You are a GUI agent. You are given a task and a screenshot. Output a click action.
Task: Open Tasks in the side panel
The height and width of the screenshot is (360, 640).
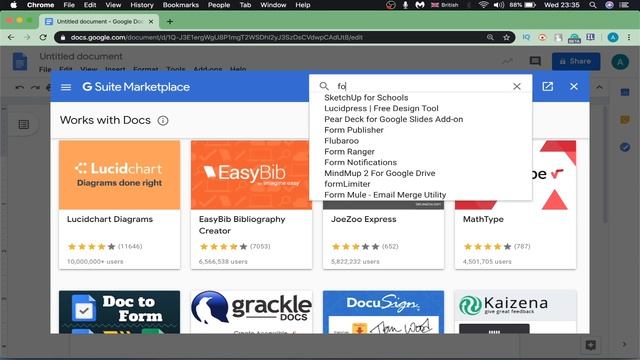pos(625,147)
